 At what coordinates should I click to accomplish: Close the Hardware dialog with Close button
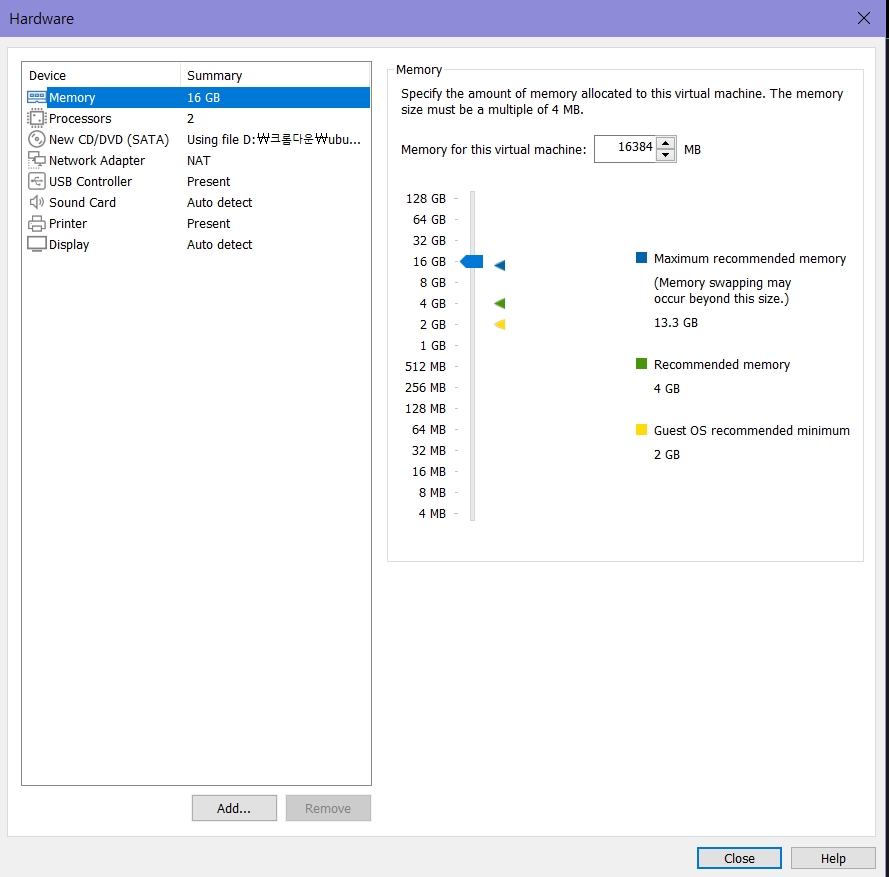point(739,858)
